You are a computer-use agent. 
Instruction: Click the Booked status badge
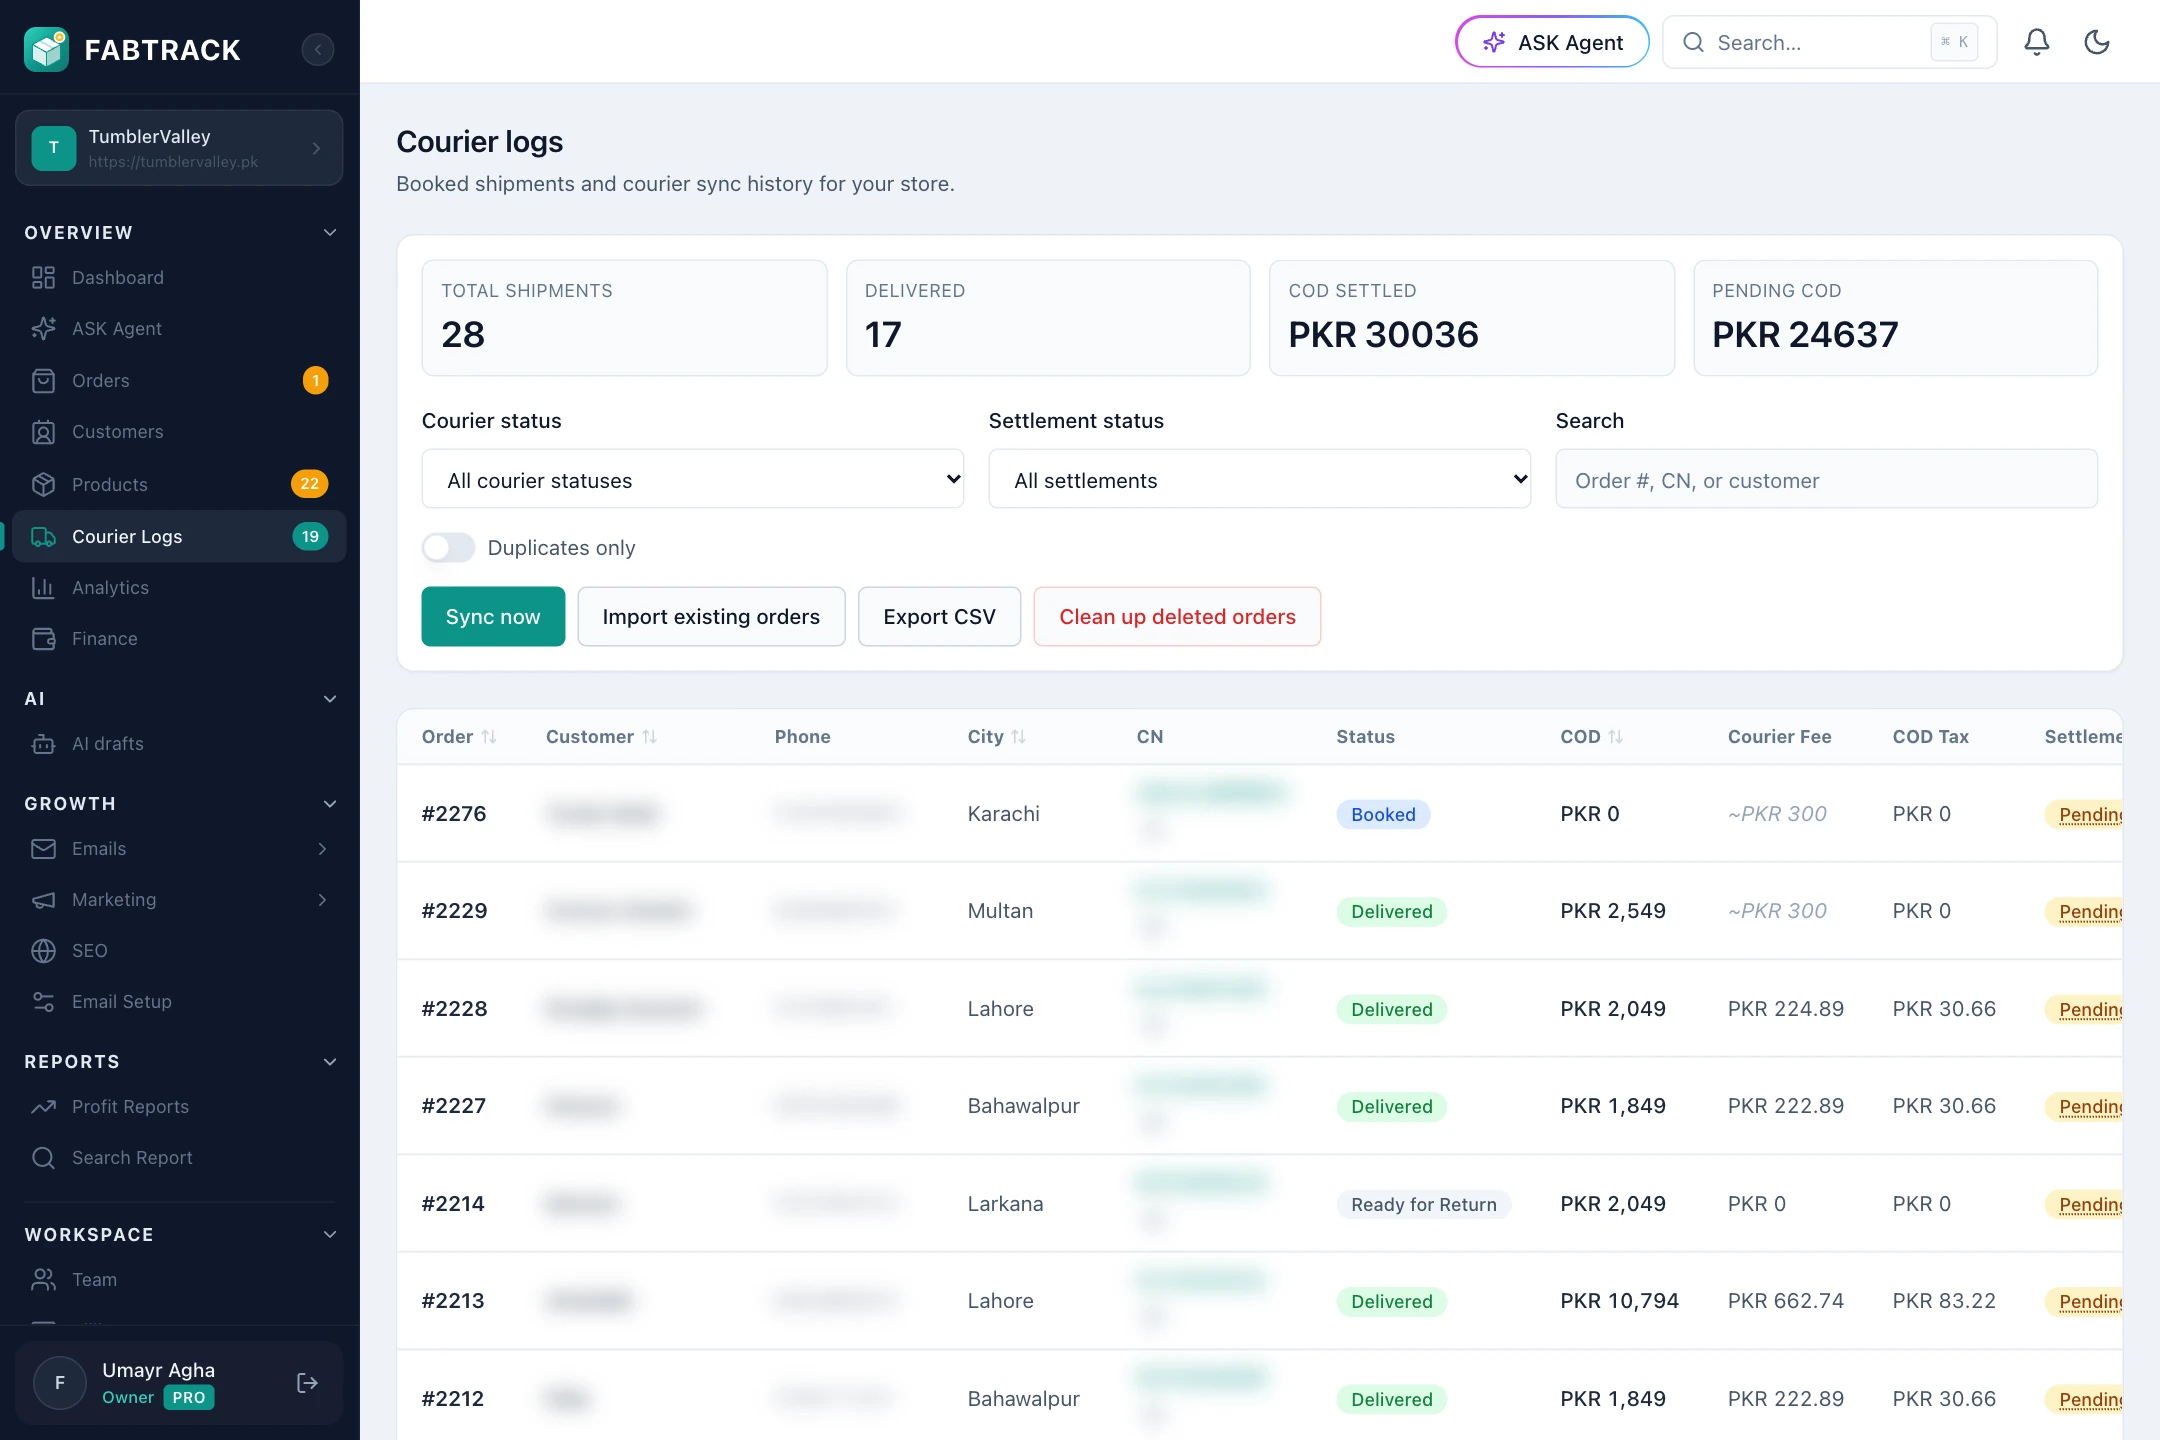(x=1383, y=815)
